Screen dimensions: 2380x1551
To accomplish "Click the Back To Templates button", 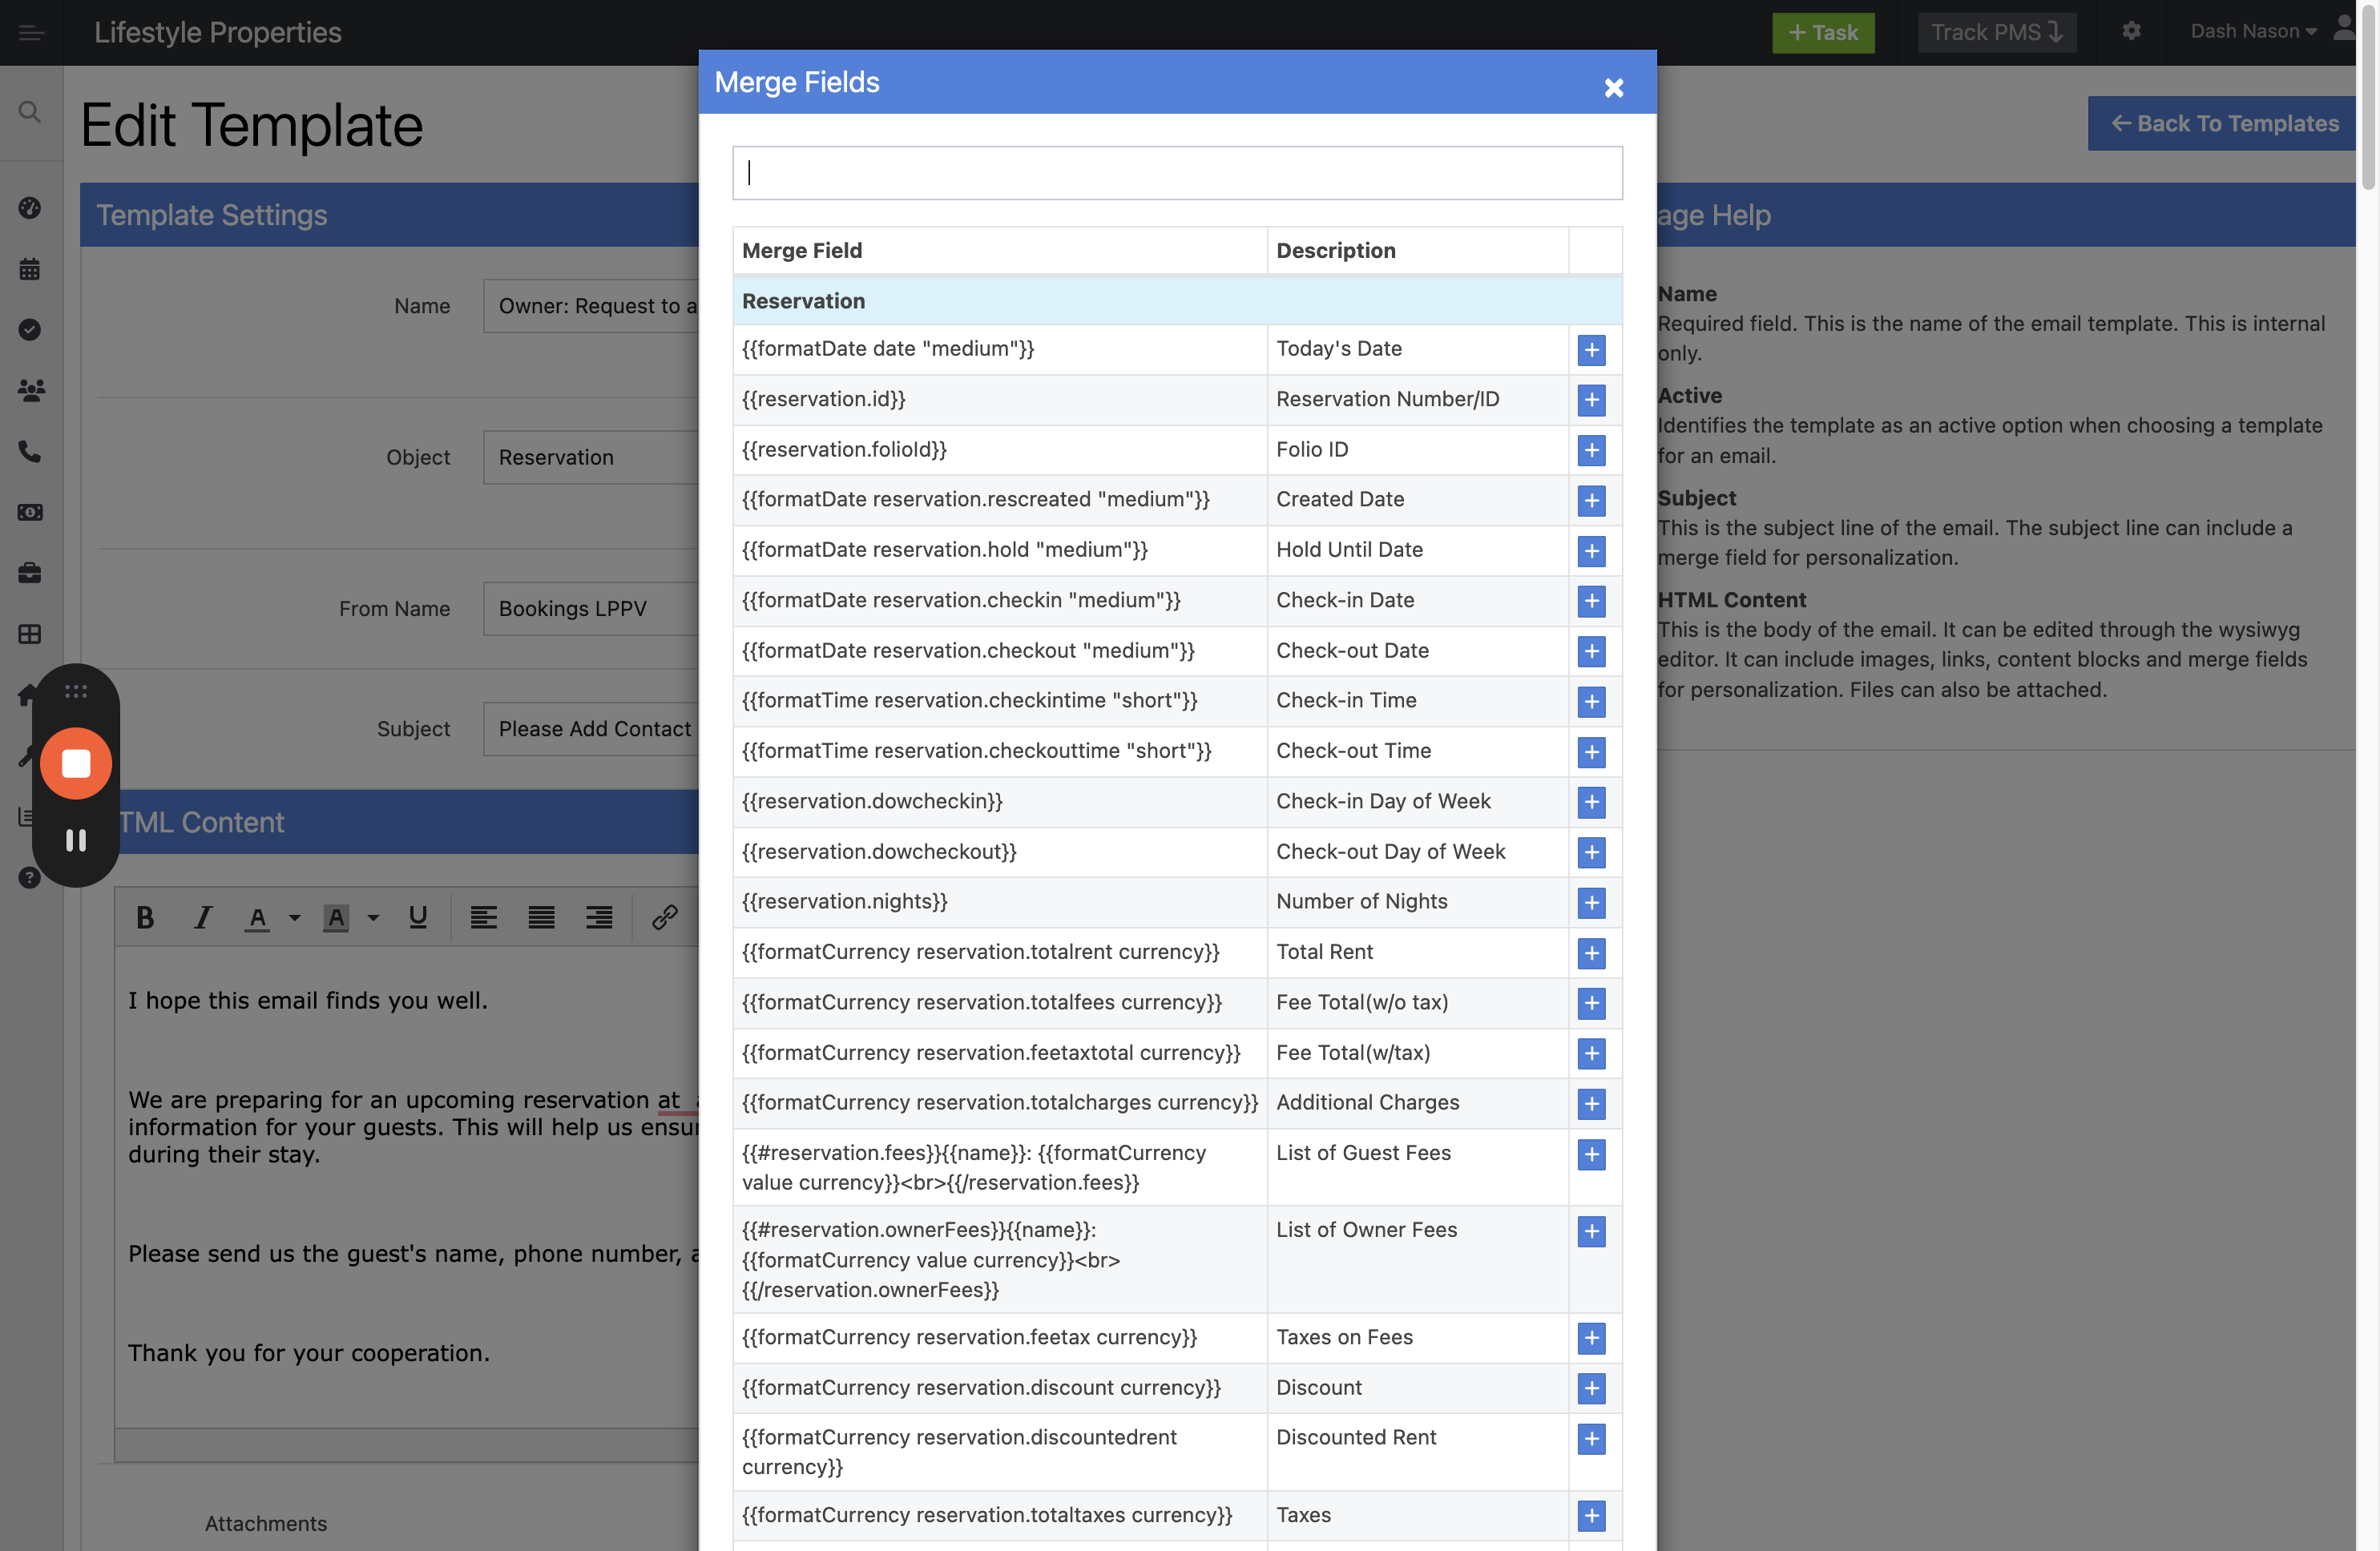I will tap(2222, 123).
